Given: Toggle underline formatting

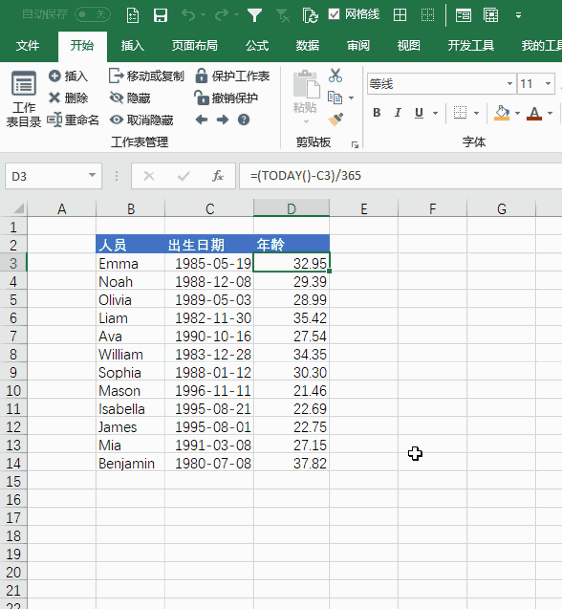Looking at the screenshot, I should pyautogui.click(x=419, y=113).
